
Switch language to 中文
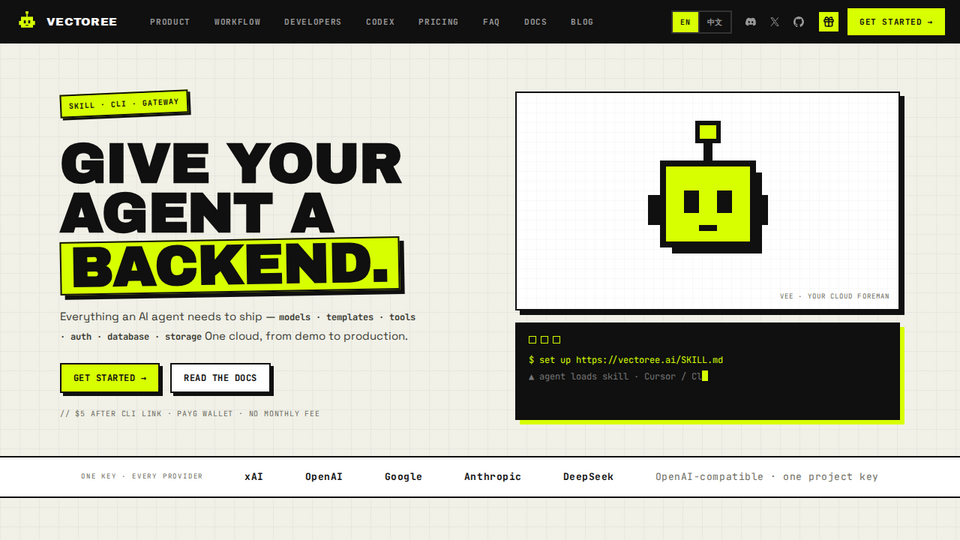(714, 22)
